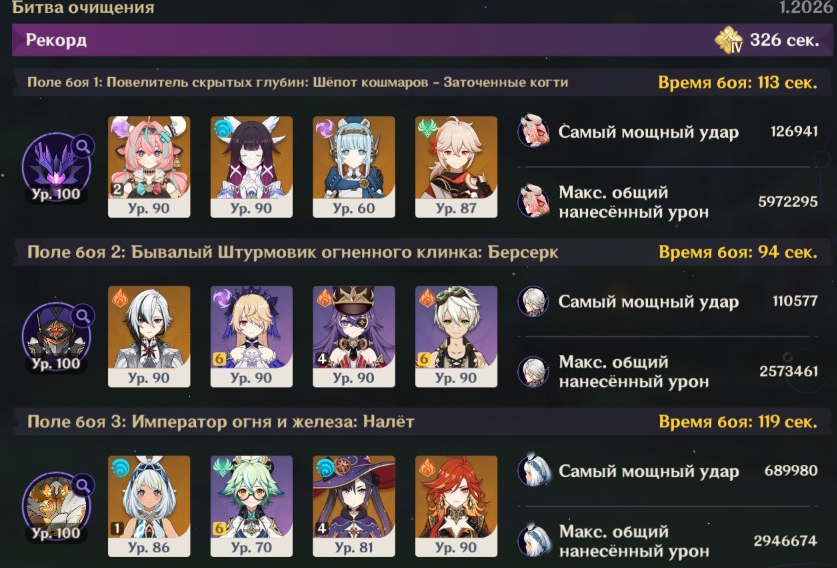Select the pink-haired level 90 character card
The height and width of the screenshot is (568, 837).
point(149,167)
